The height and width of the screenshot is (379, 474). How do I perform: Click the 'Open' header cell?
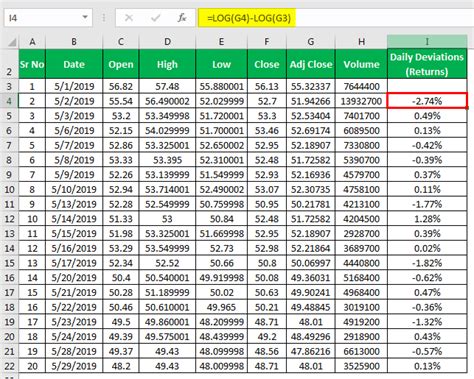(x=121, y=64)
